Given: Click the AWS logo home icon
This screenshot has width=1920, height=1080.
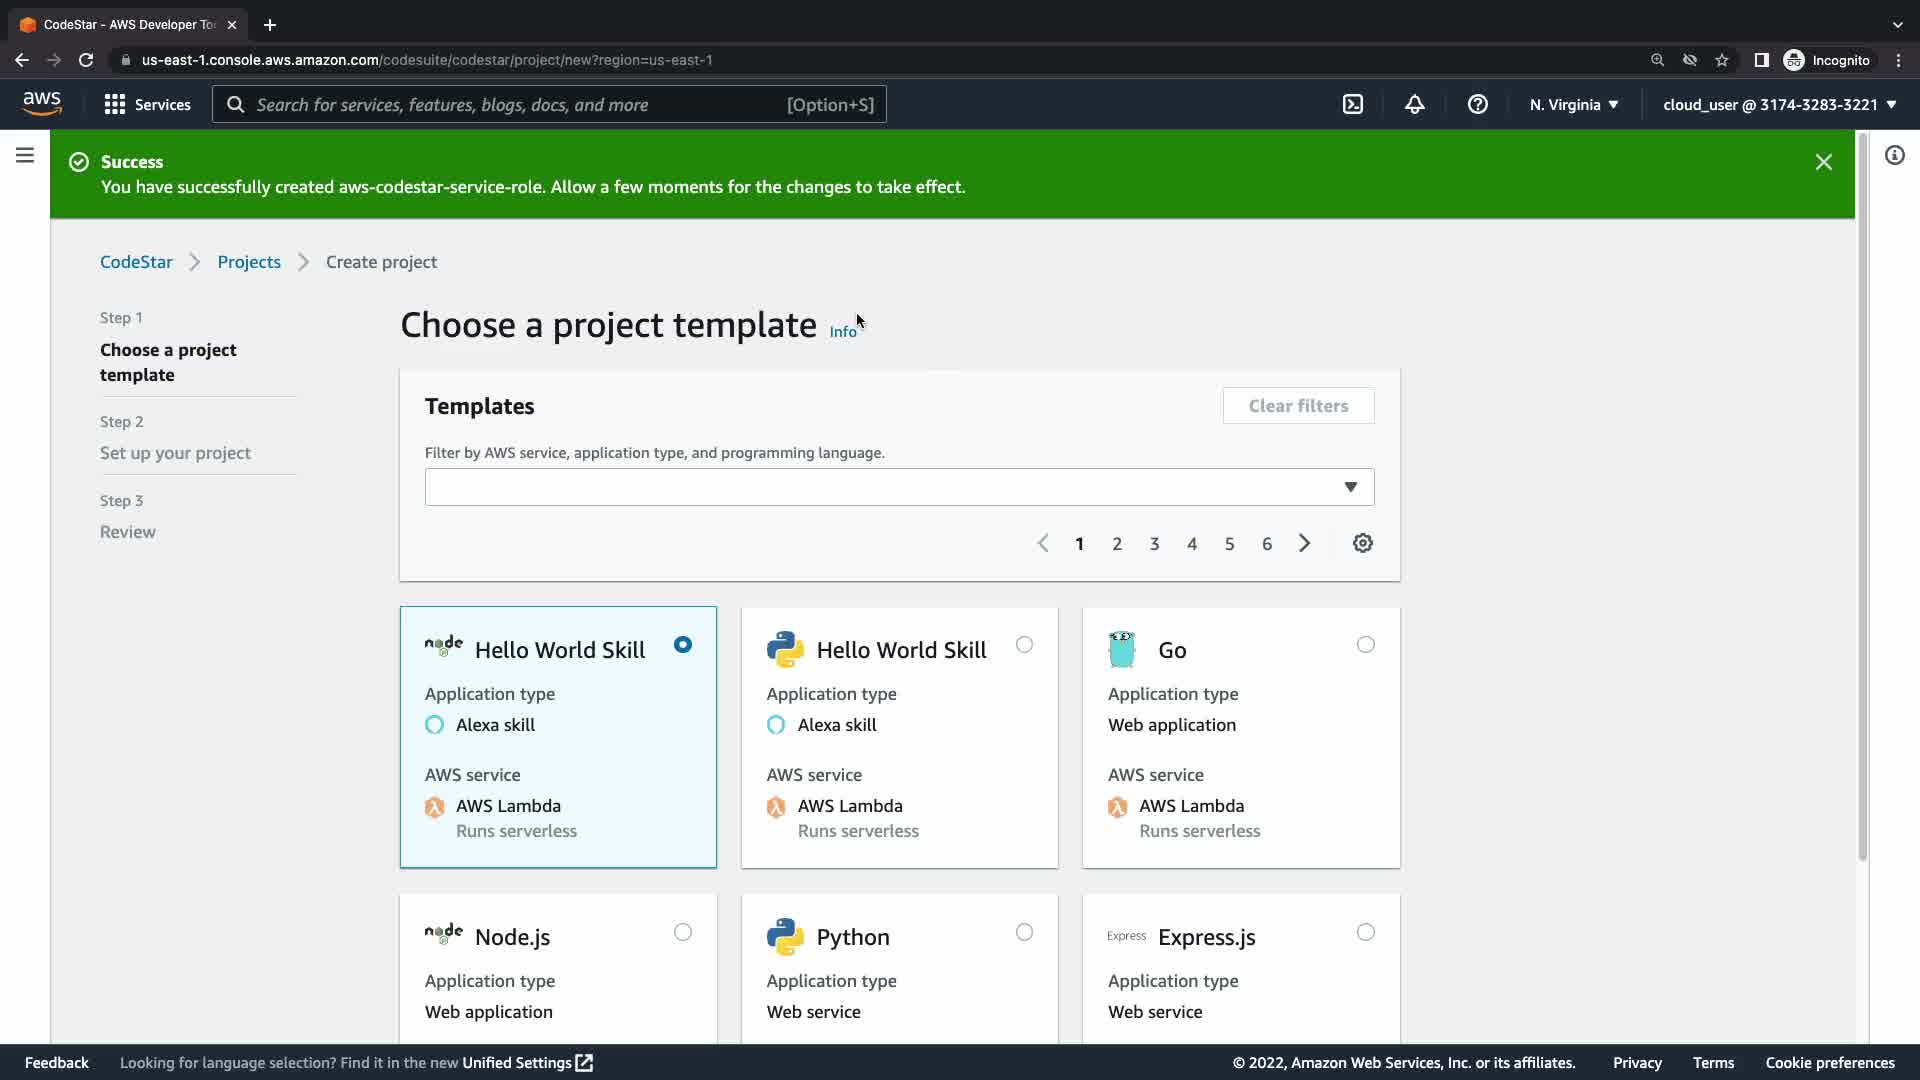Looking at the screenshot, I should pyautogui.click(x=42, y=103).
